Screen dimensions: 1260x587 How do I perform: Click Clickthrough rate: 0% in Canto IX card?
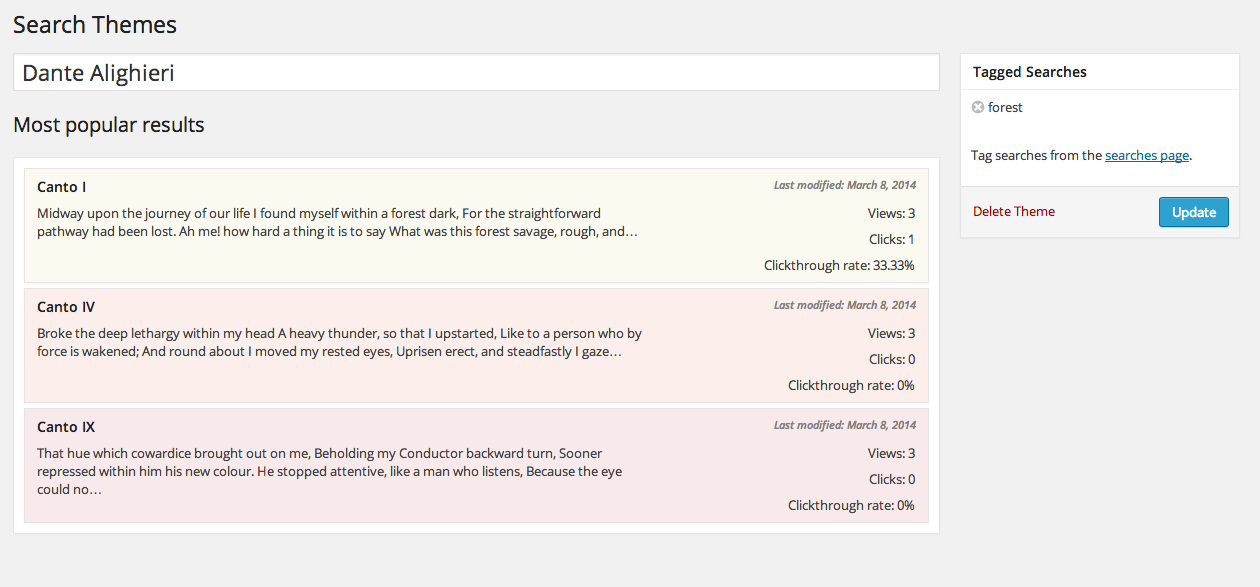pyautogui.click(x=851, y=505)
